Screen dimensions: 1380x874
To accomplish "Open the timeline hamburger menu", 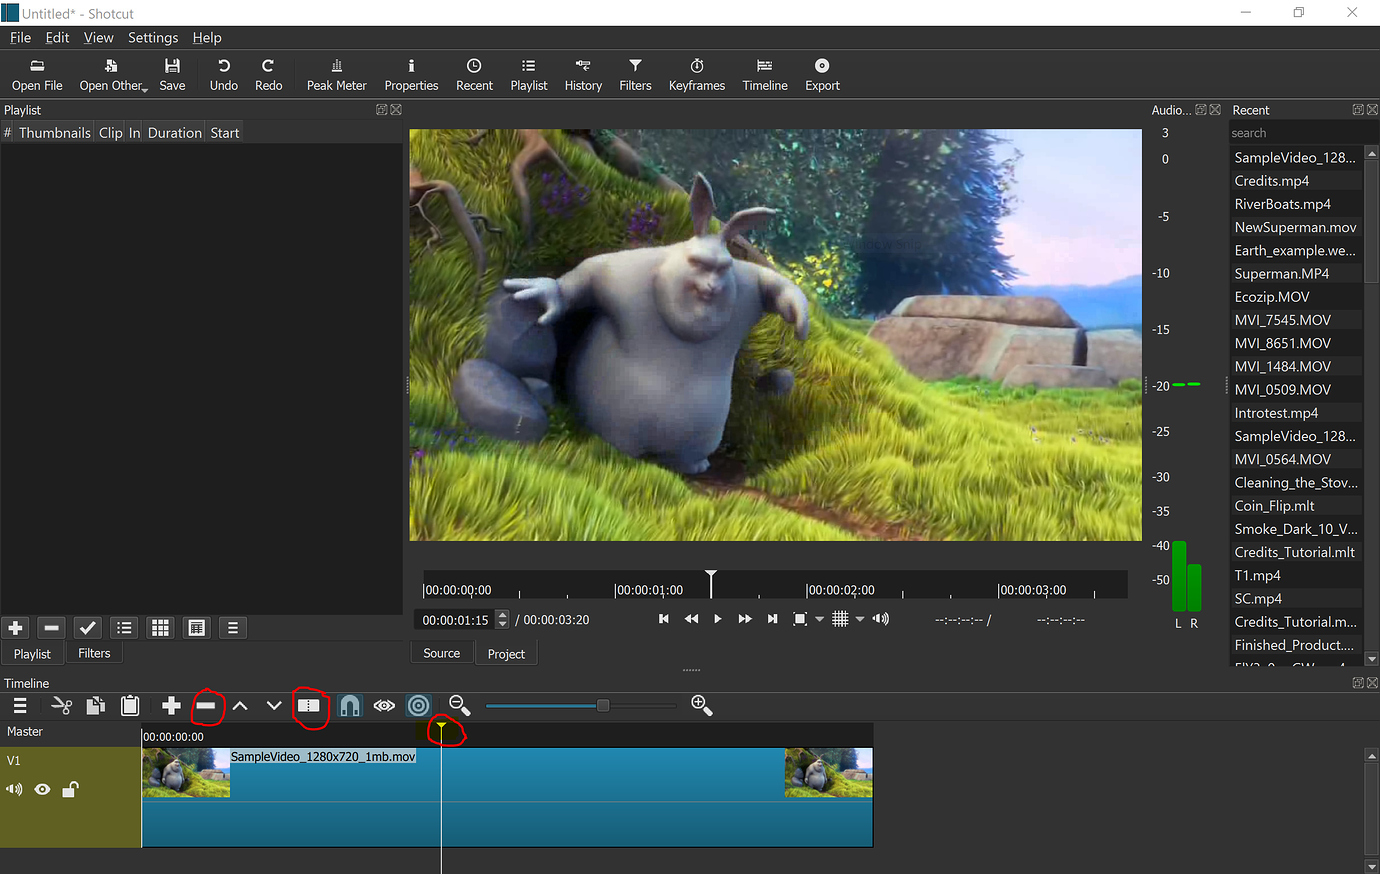I will coord(19,705).
